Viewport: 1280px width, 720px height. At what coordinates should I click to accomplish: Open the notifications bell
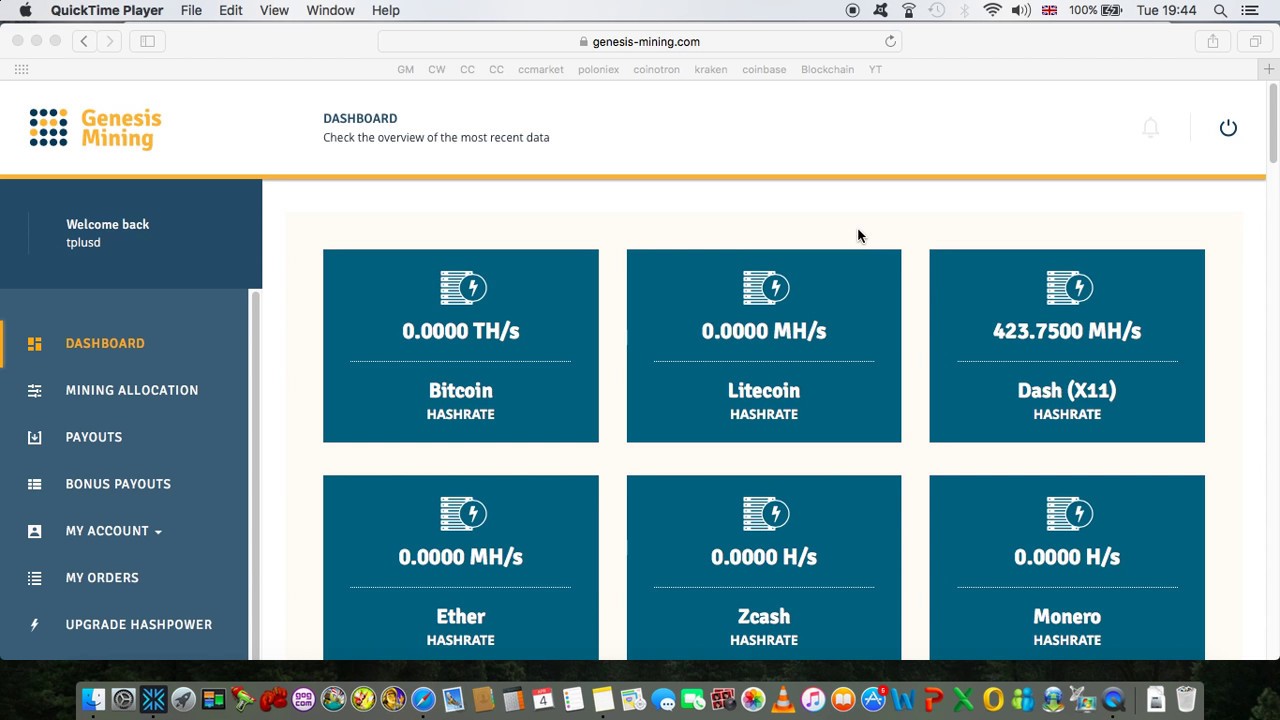tap(1151, 128)
